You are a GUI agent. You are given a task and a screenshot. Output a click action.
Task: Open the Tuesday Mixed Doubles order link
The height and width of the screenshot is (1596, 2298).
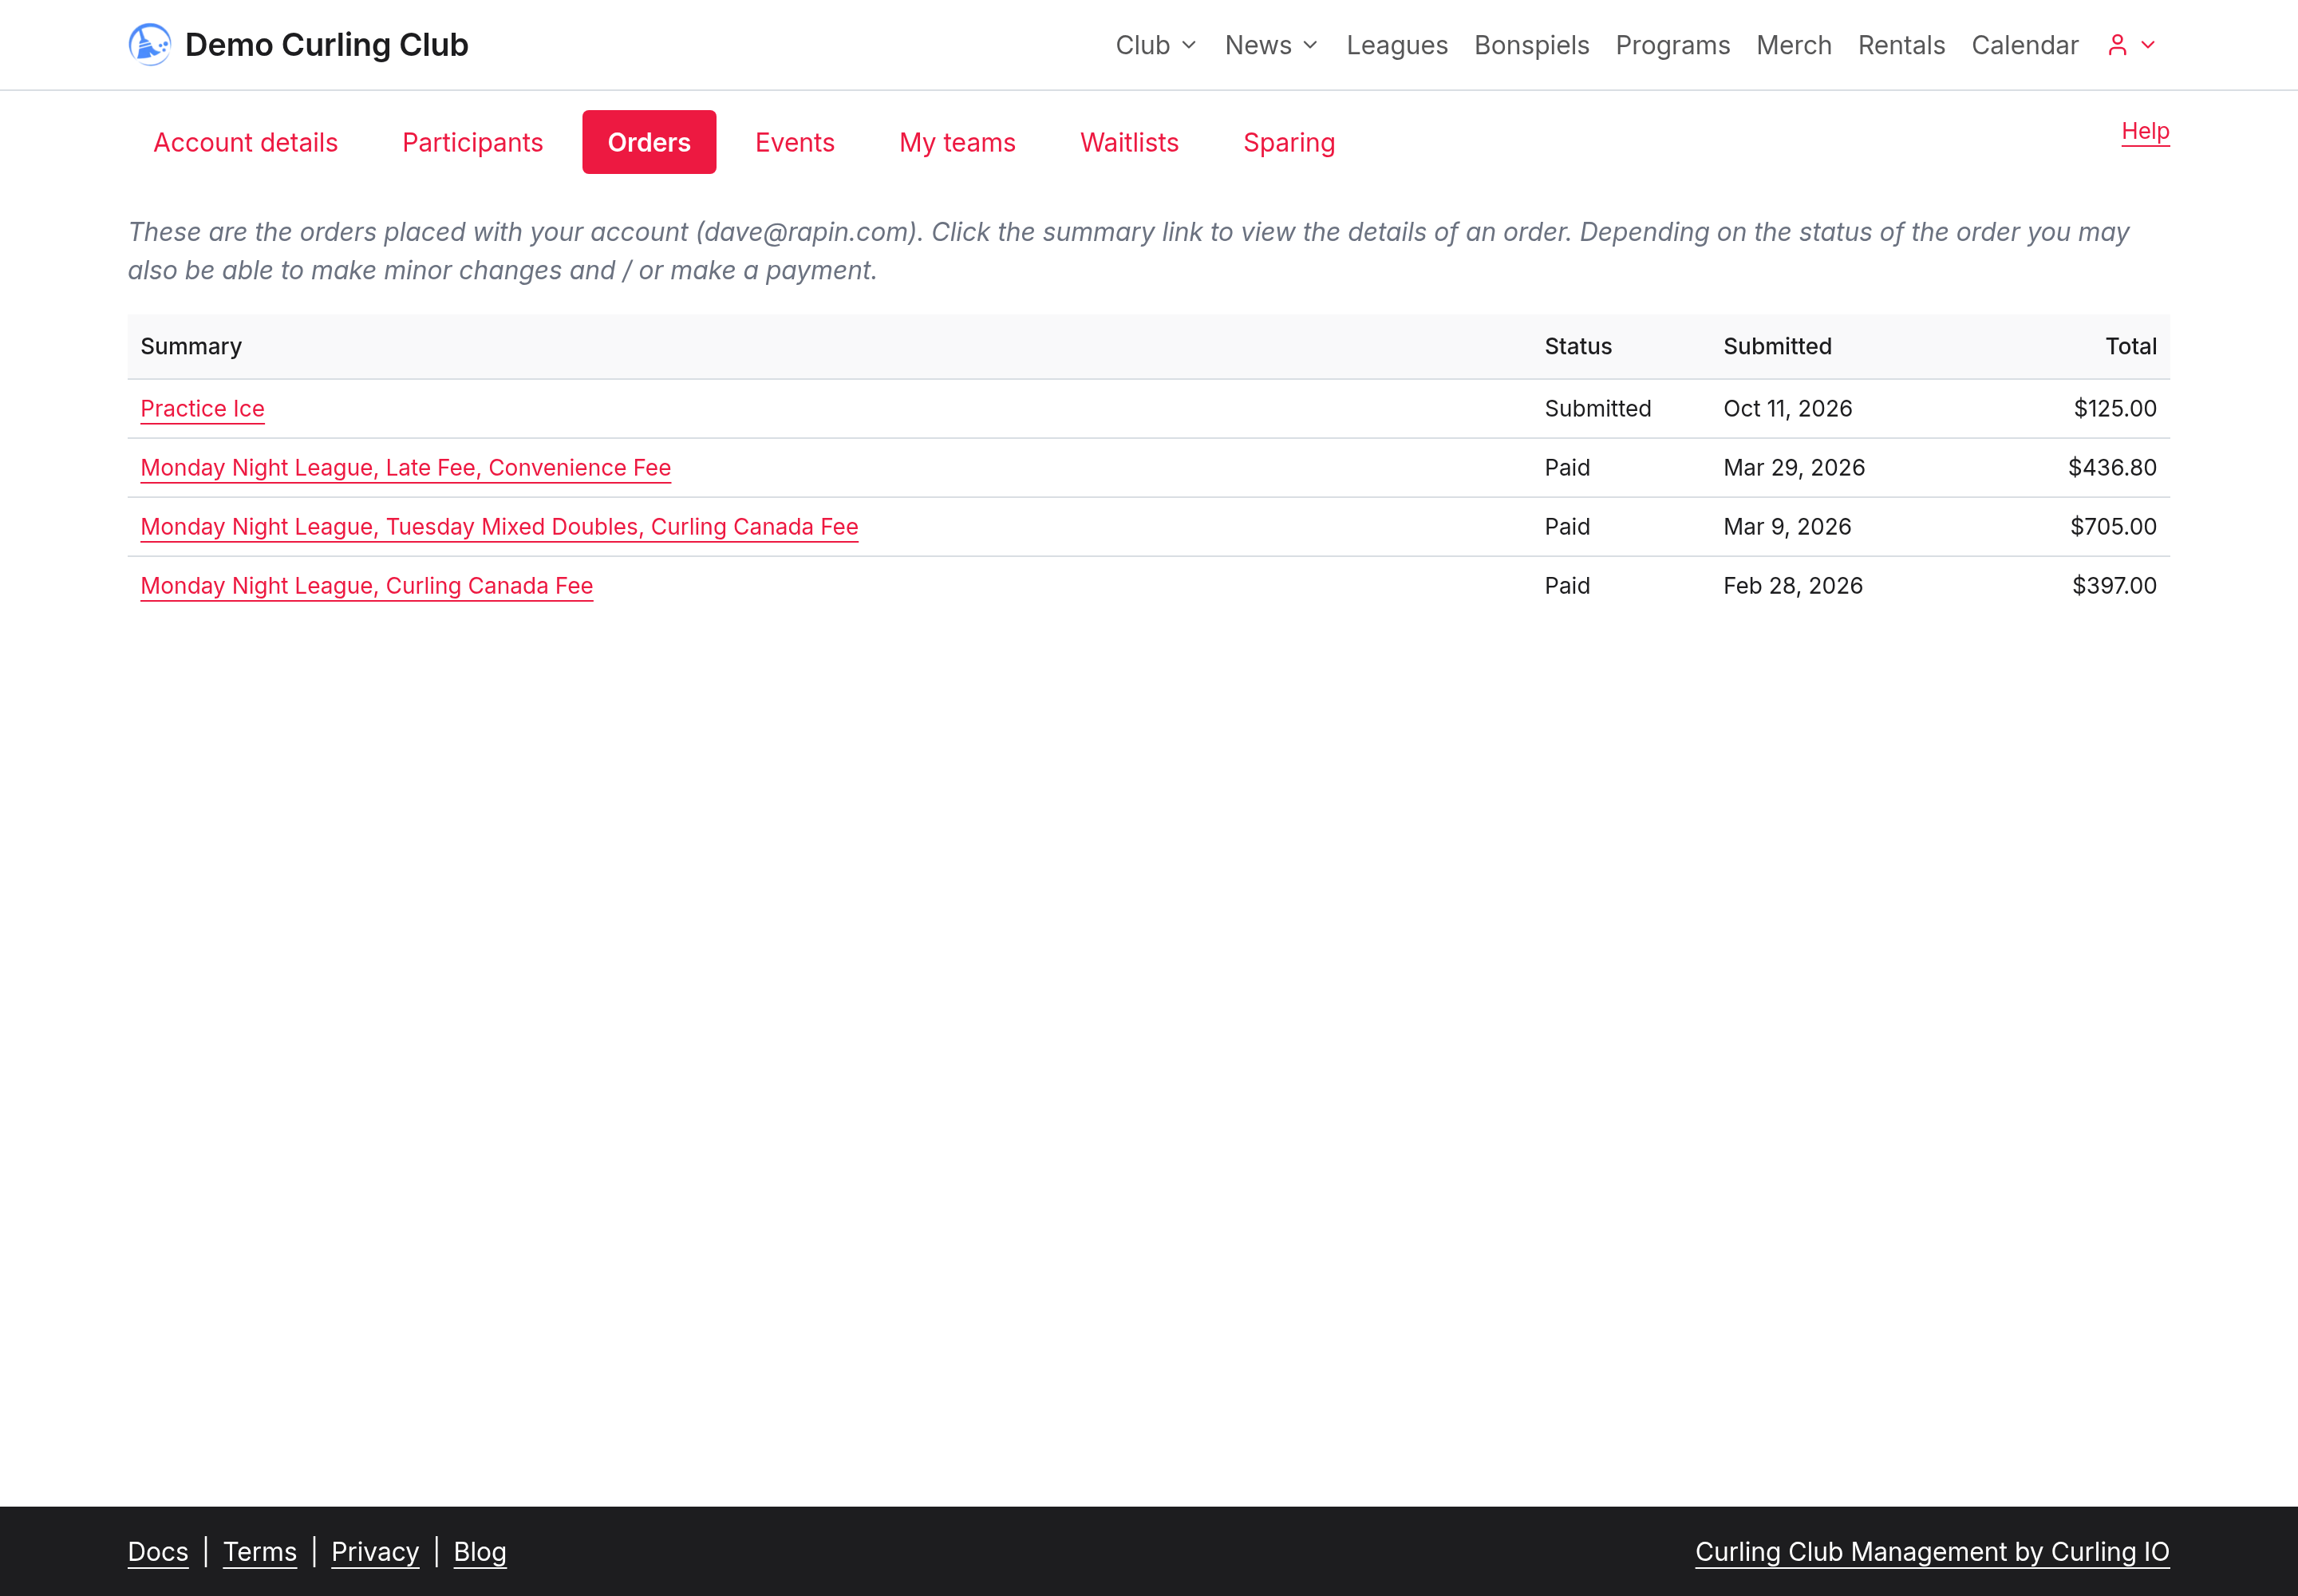coord(499,526)
